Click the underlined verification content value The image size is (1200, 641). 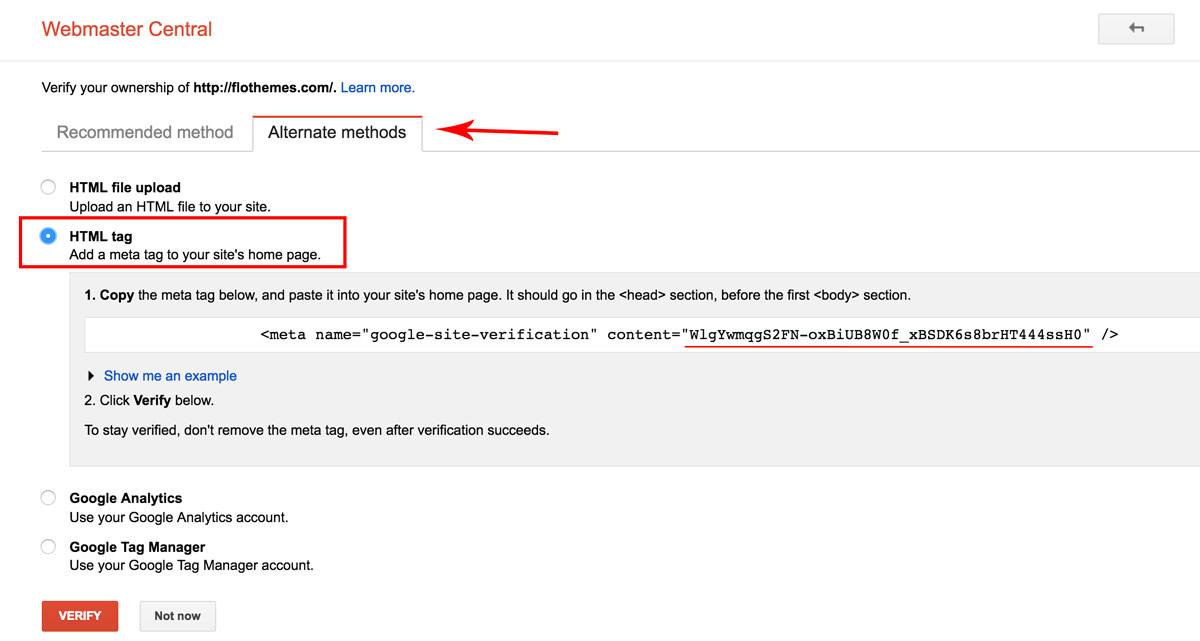[x=888, y=334]
